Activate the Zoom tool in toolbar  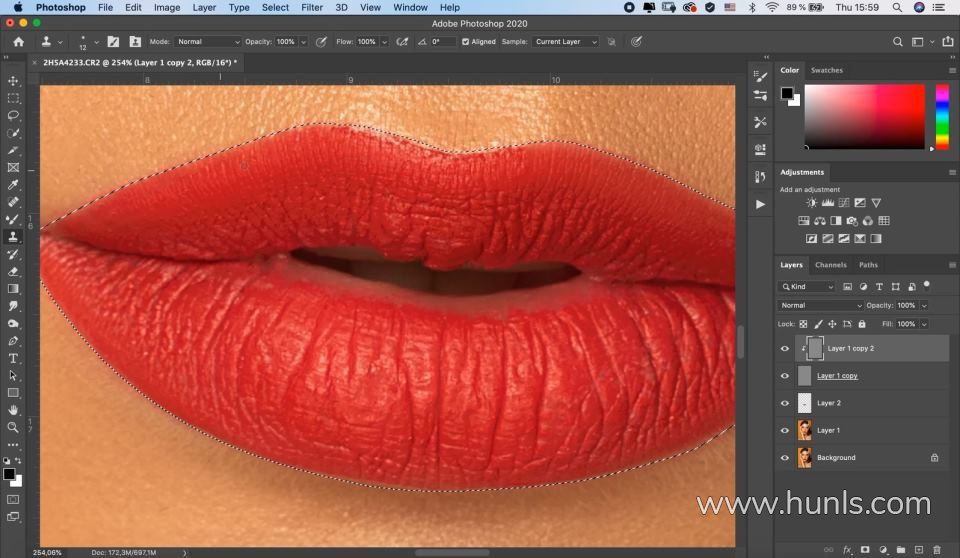pos(13,427)
